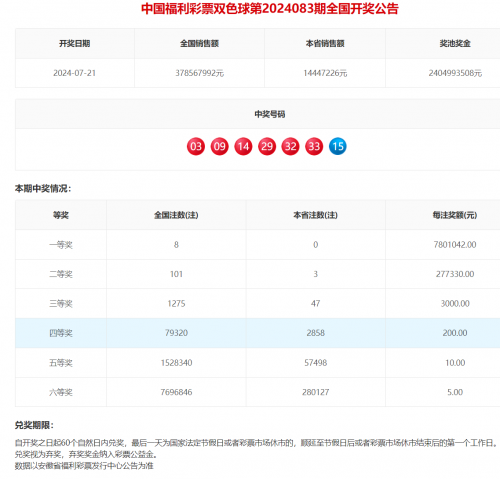500x479 pixels.
Task: Click second prize national count 101
Action: pos(176,274)
